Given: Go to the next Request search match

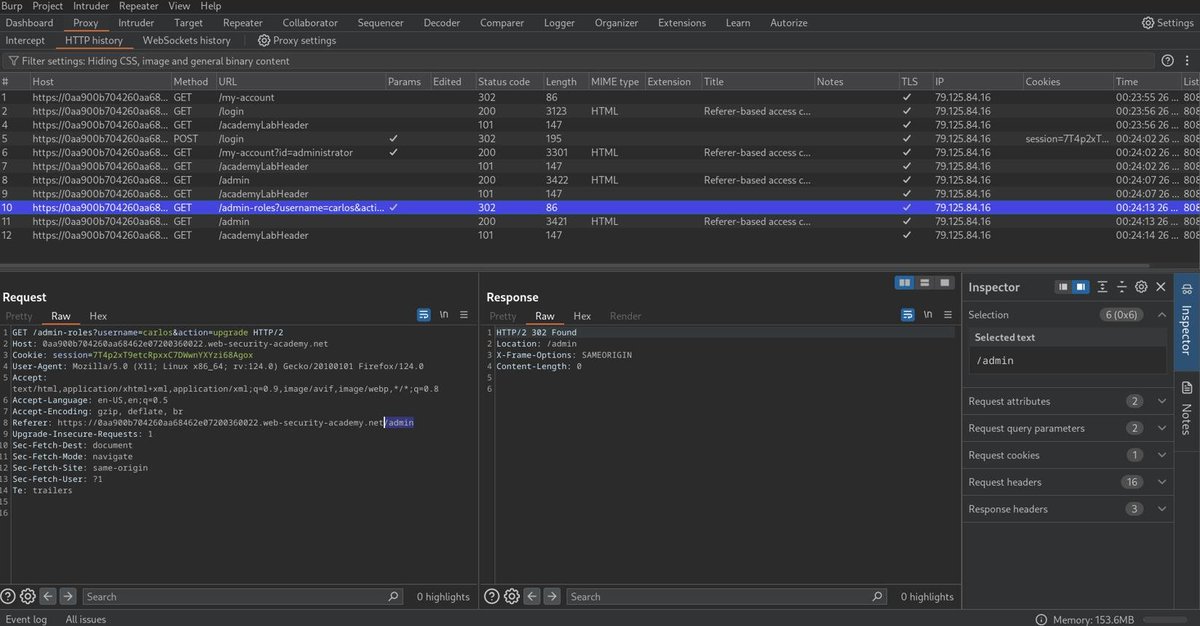Looking at the screenshot, I should pos(68,596).
